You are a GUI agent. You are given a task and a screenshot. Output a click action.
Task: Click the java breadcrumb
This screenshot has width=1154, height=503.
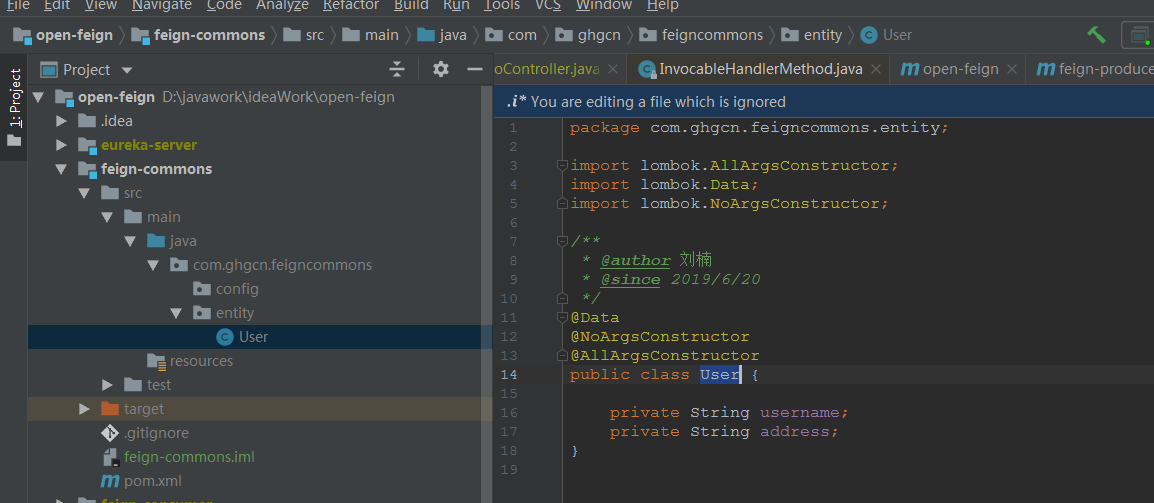442,35
